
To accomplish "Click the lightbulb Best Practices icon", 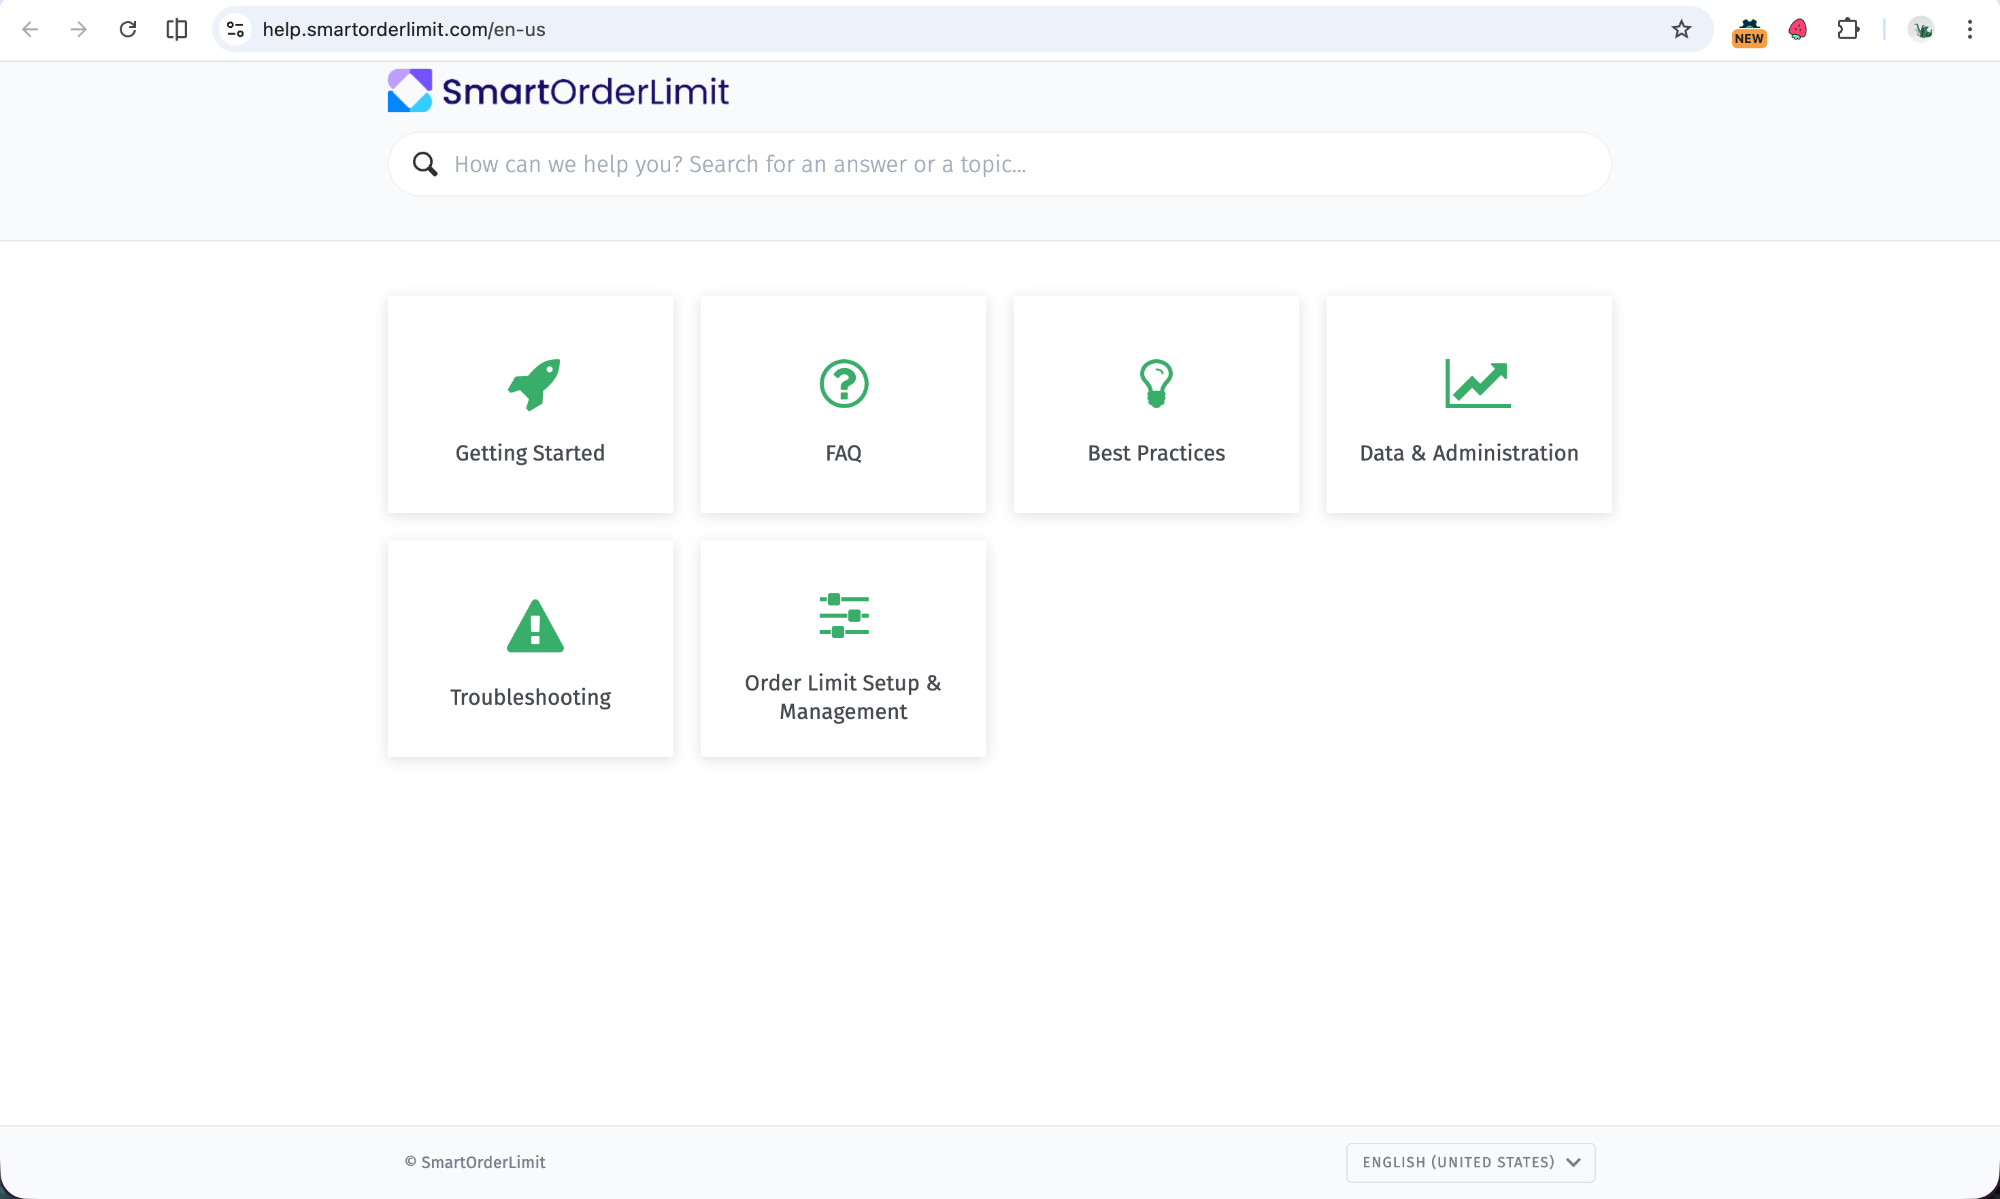I will pyautogui.click(x=1156, y=384).
